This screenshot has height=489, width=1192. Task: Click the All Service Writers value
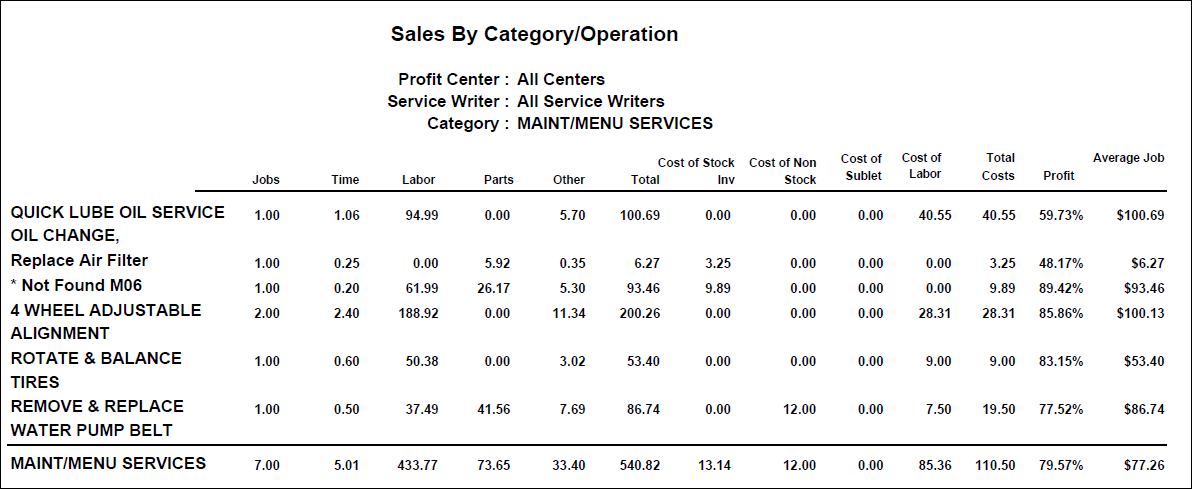coord(590,101)
